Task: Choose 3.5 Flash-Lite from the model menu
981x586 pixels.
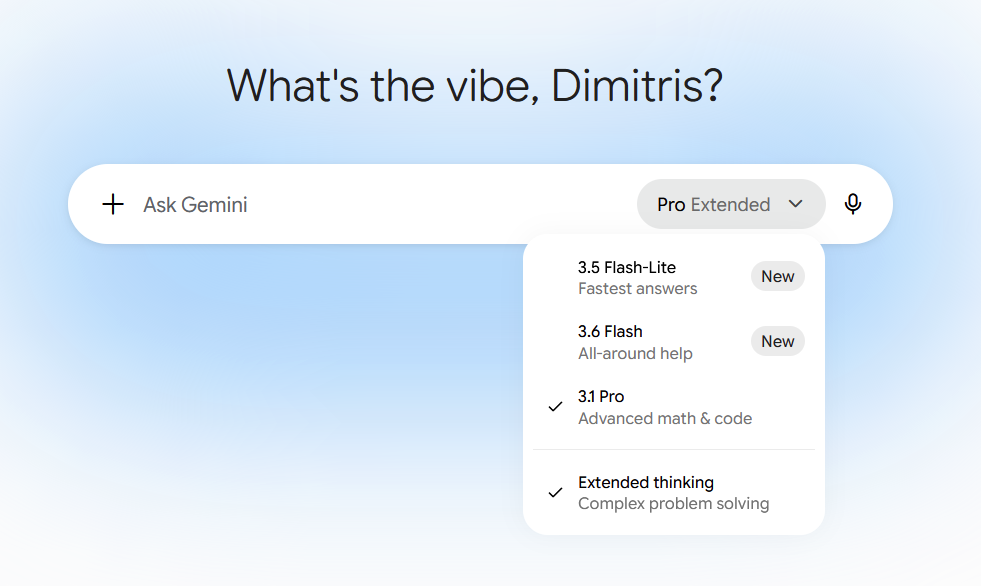Action: (674, 277)
